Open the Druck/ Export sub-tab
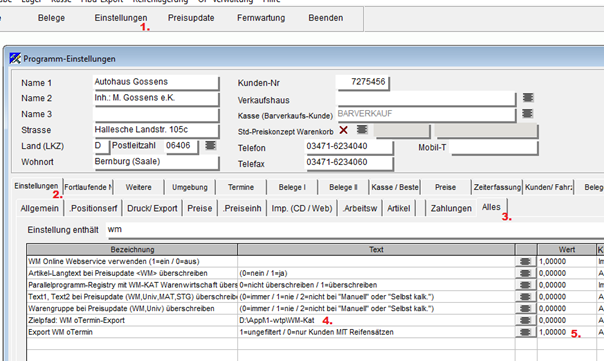This screenshot has height=361, width=604. (152, 208)
